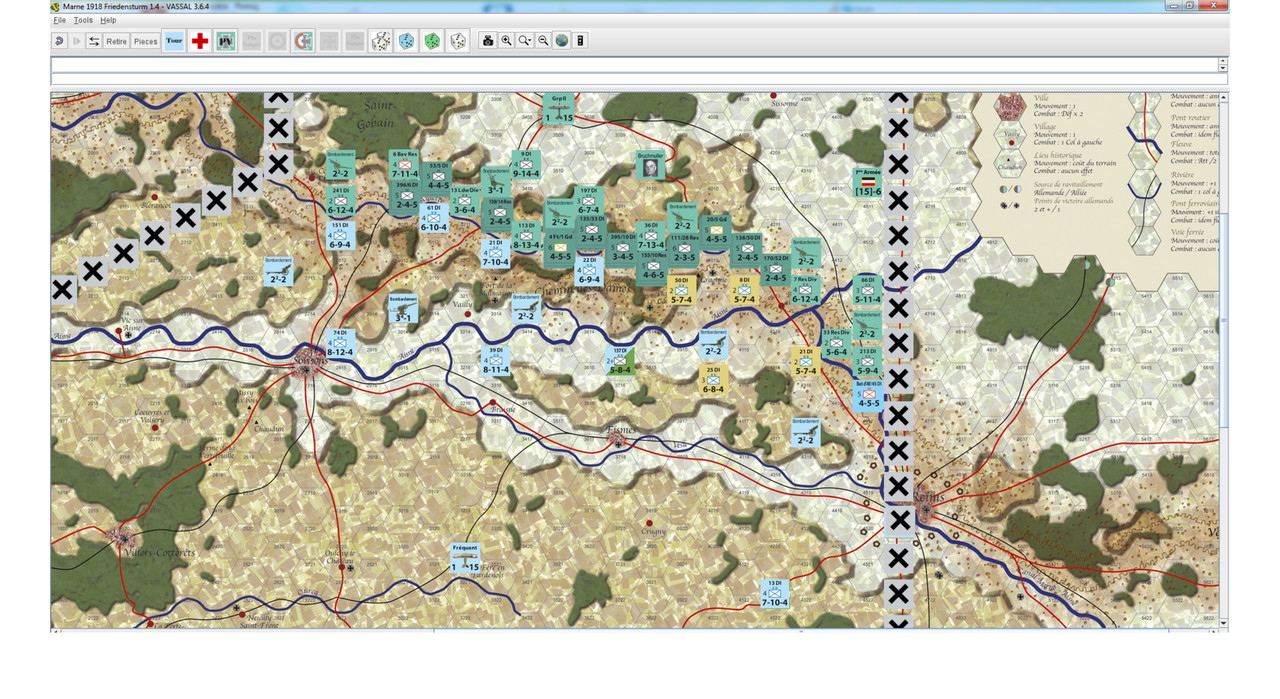The width and height of the screenshot is (1280, 699).
Task: Select the 9 DI counter
Action: click(x=526, y=165)
